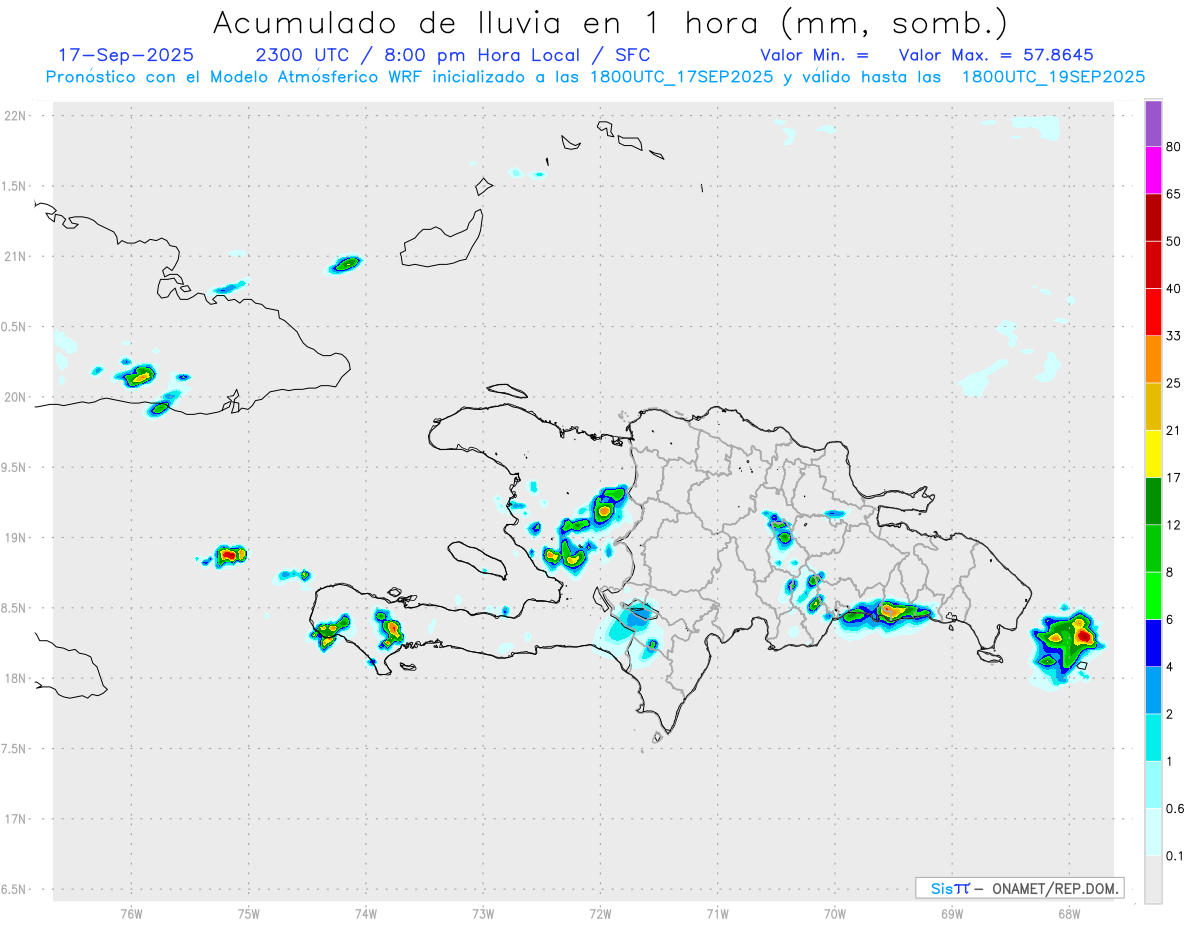Select the "75W" longitude label
Viewport: 1200px width, 927px height.
(x=248, y=913)
